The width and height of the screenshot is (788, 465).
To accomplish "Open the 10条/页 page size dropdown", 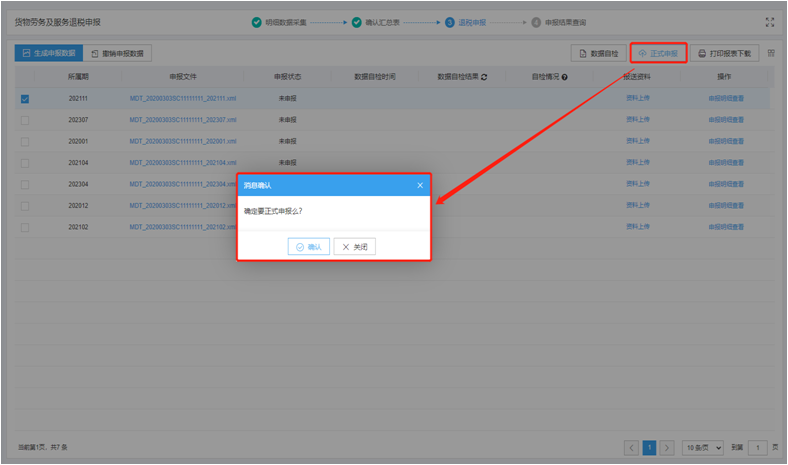I will click(702, 448).
